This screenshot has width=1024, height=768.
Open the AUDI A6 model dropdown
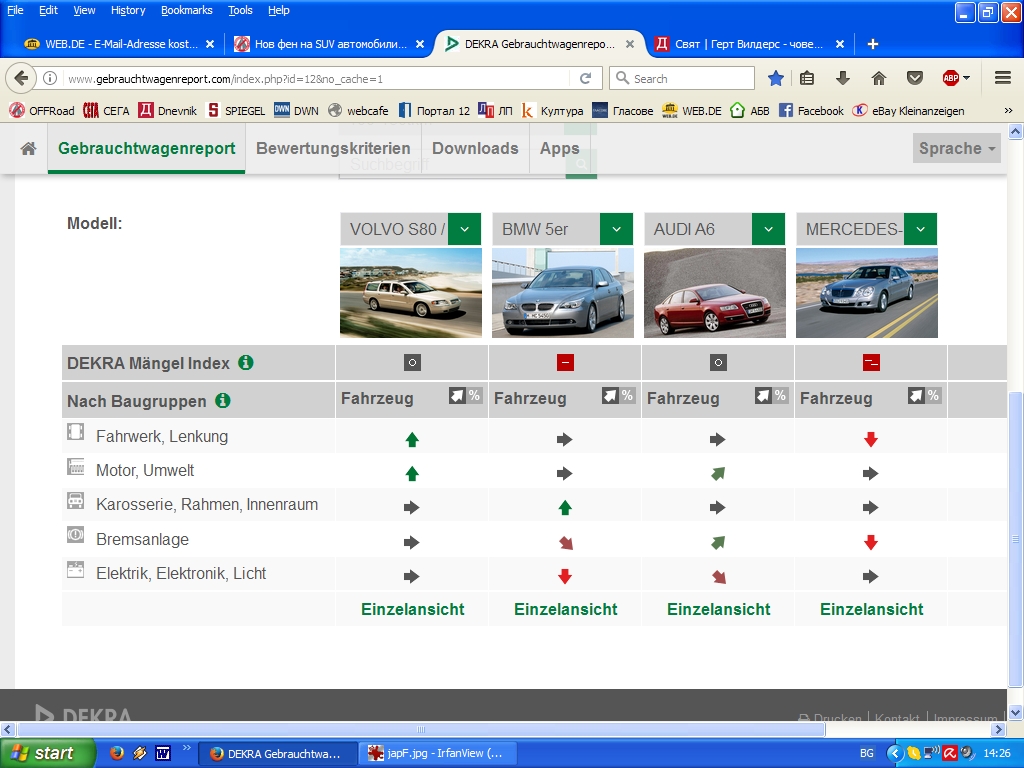(x=768, y=229)
